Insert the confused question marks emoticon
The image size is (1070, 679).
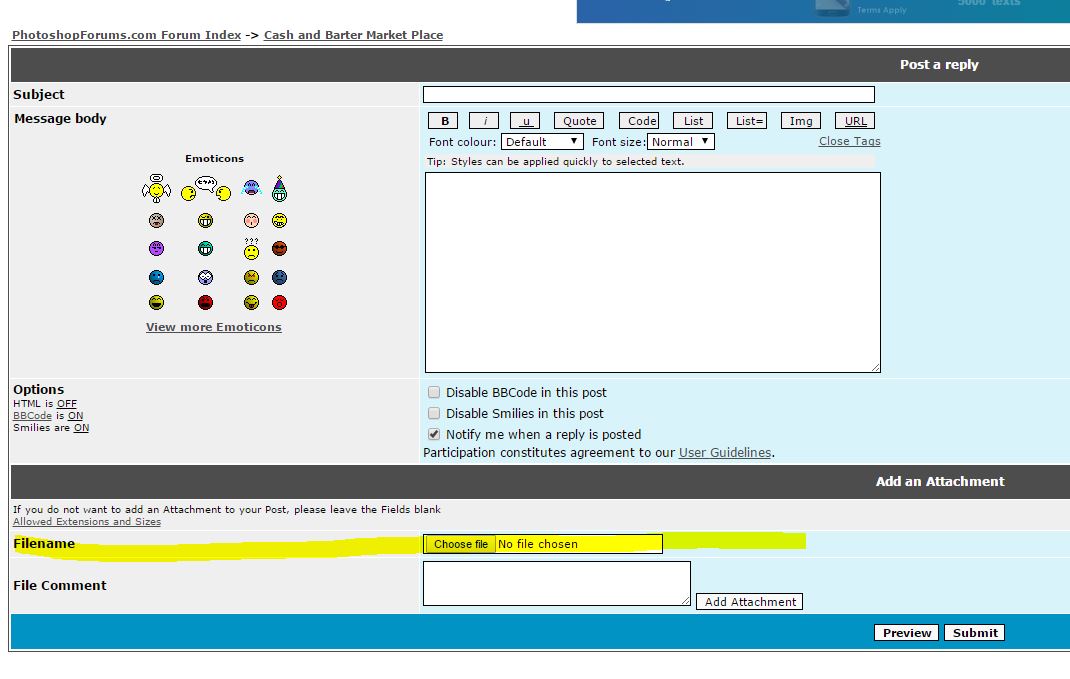click(251, 248)
